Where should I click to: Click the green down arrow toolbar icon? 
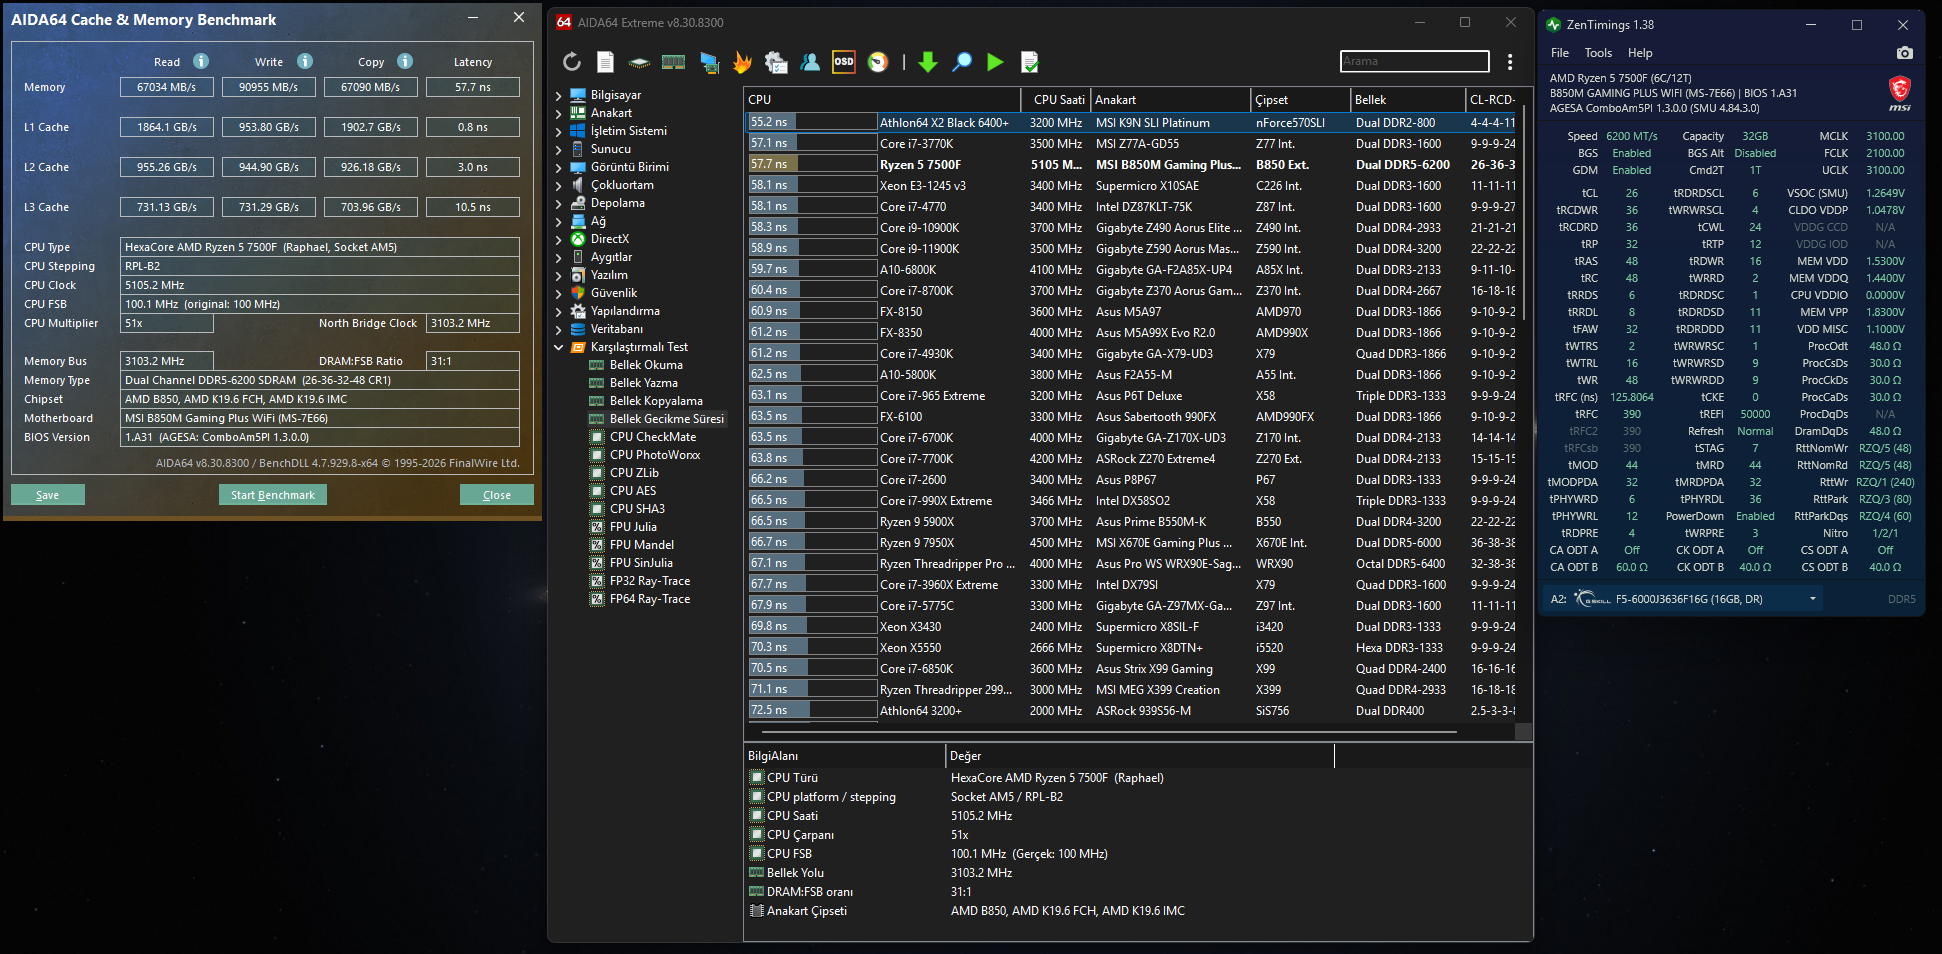pos(928,62)
